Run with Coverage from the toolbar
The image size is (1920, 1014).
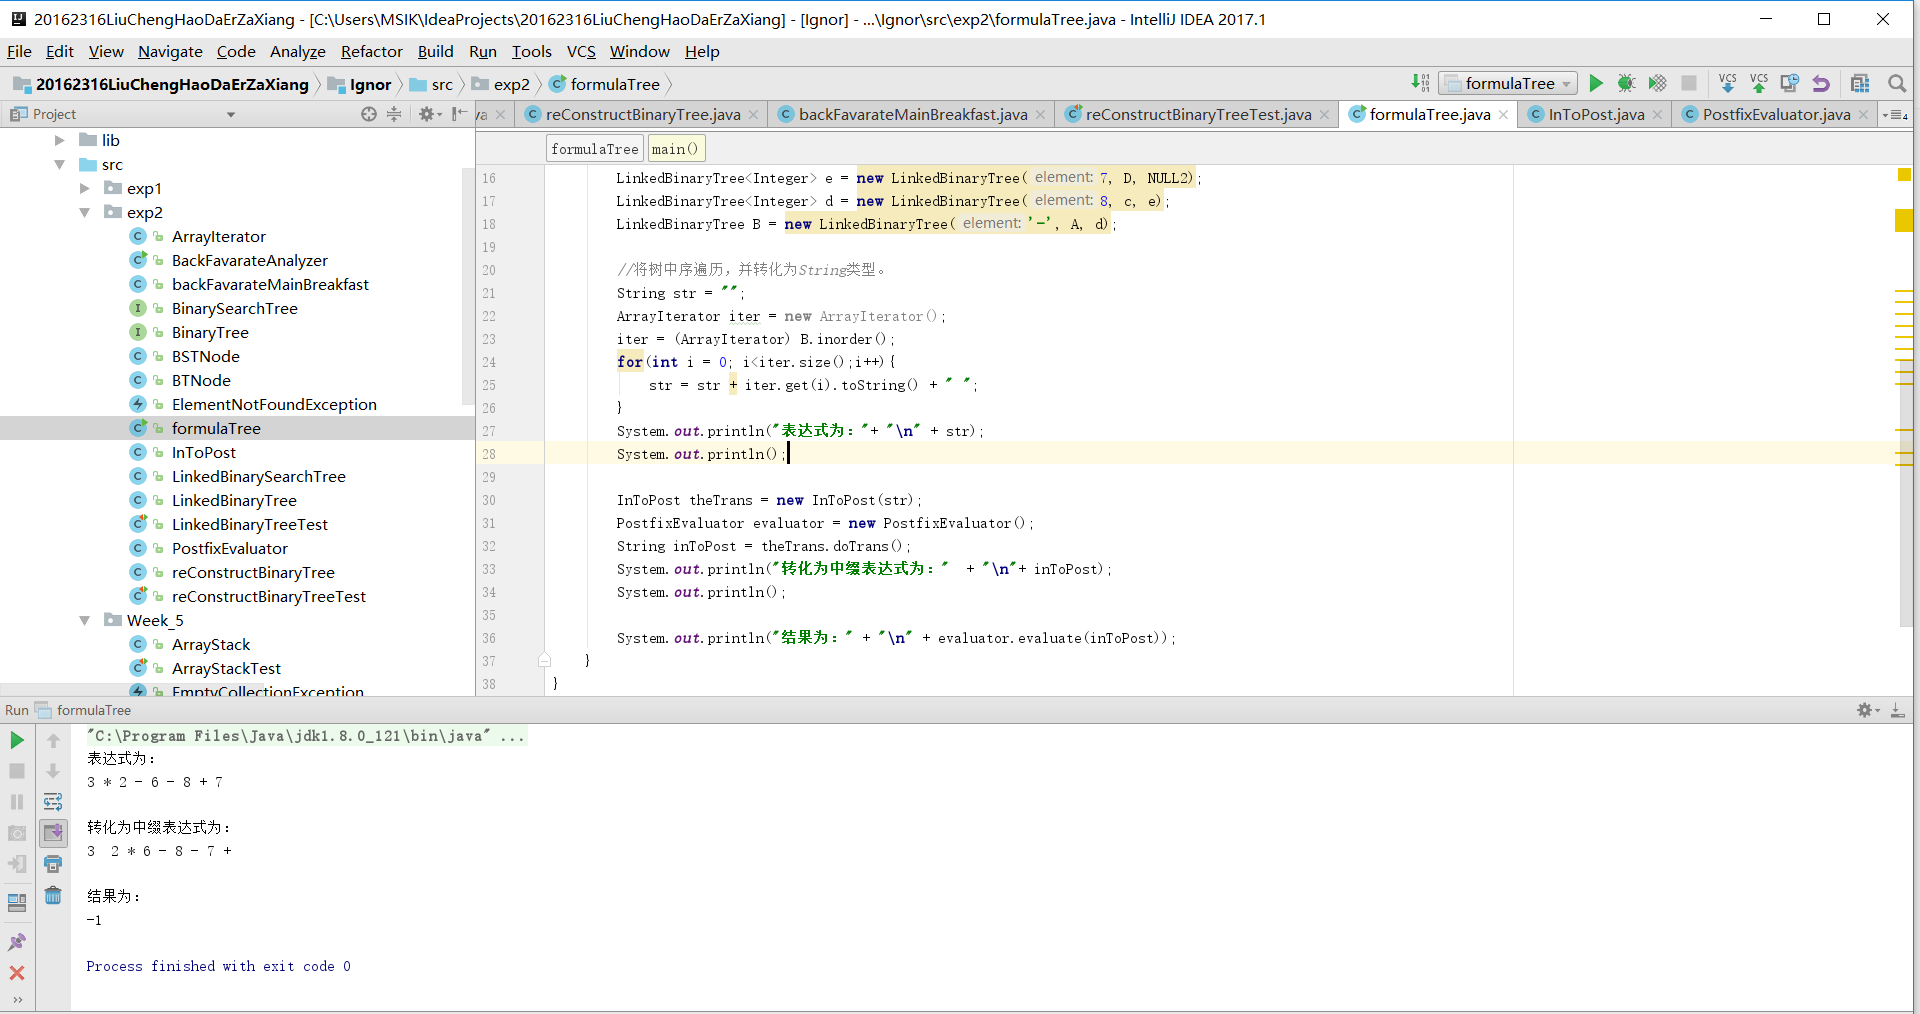click(1657, 83)
